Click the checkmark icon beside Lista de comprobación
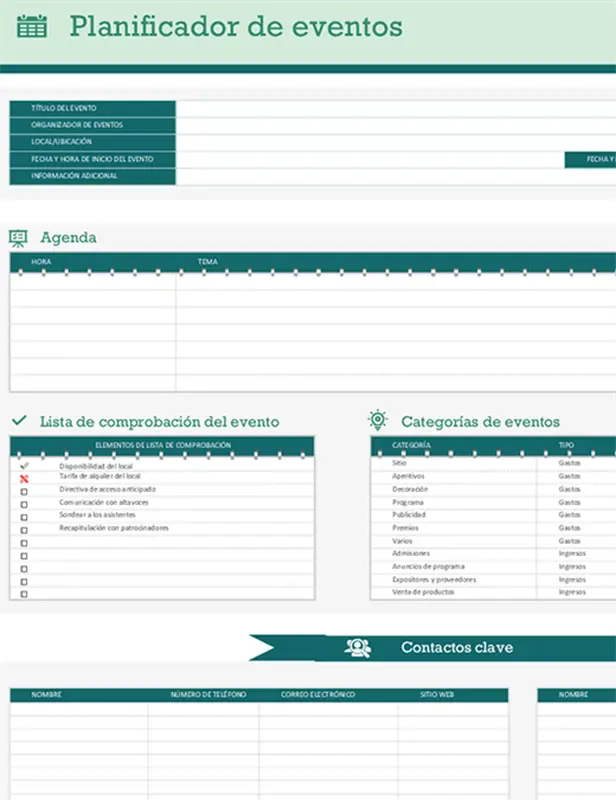The image size is (616, 800). [x=18, y=422]
